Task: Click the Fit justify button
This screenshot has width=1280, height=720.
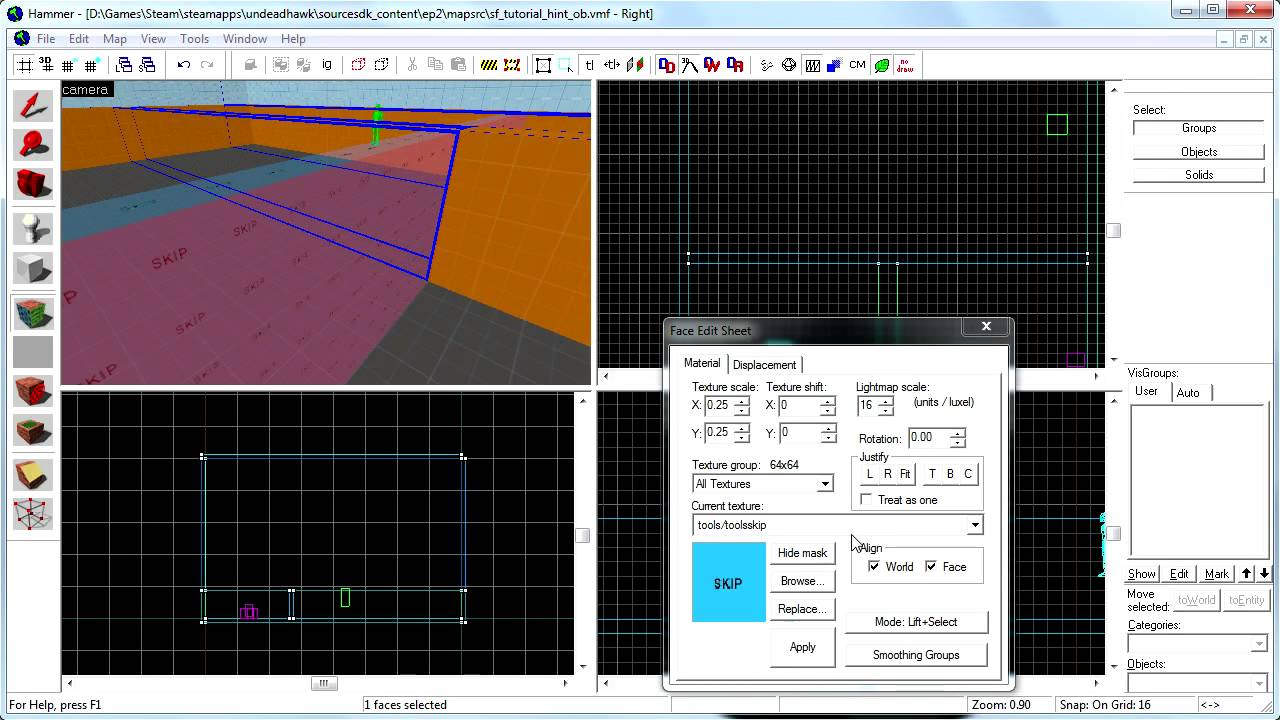Action: click(905, 474)
